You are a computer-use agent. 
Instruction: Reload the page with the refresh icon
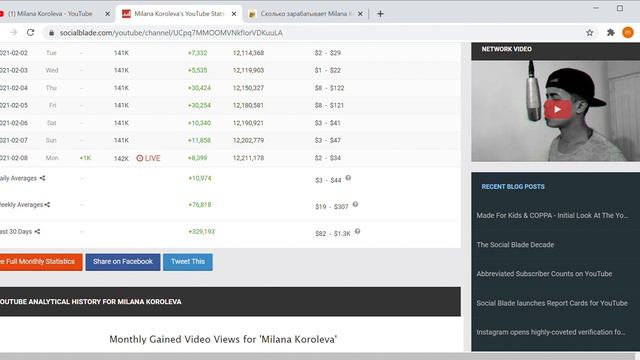30,33
